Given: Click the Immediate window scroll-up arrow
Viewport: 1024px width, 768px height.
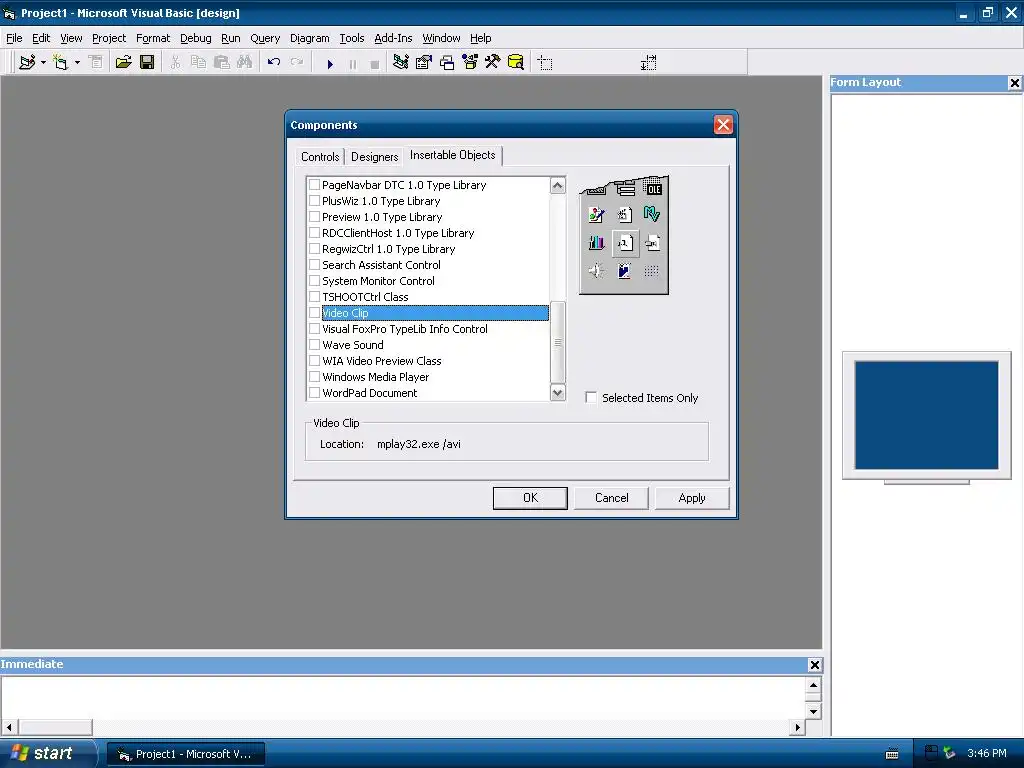Looking at the screenshot, I should [x=813, y=685].
